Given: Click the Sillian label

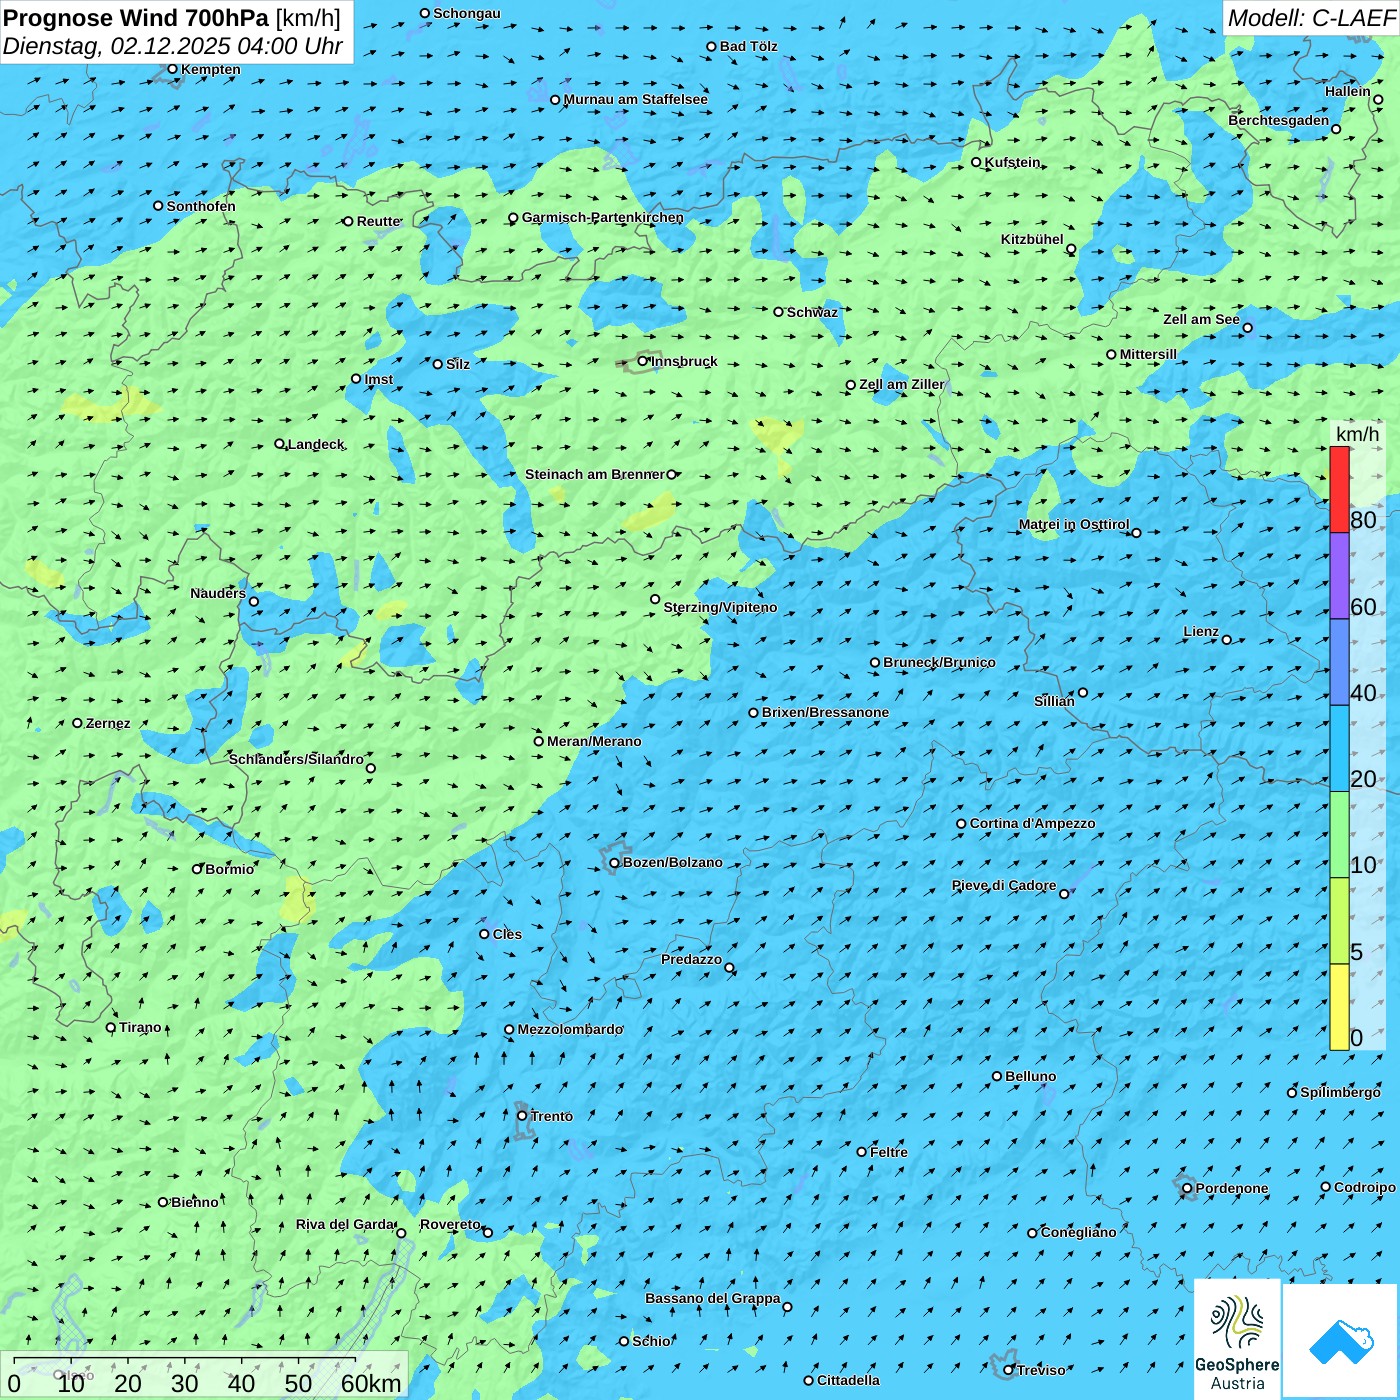Looking at the screenshot, I should coord(1054,701).
